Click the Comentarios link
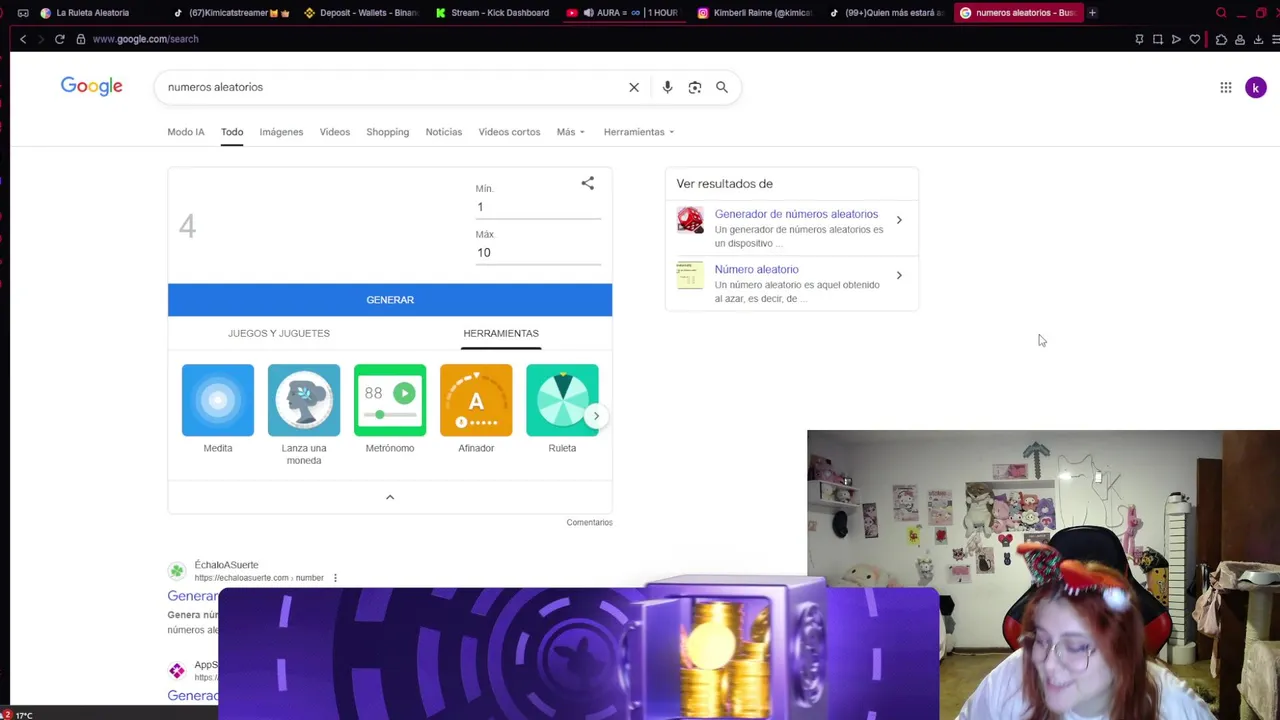Viewport: 1280px width, 720px height. click(x=589, y=522)
